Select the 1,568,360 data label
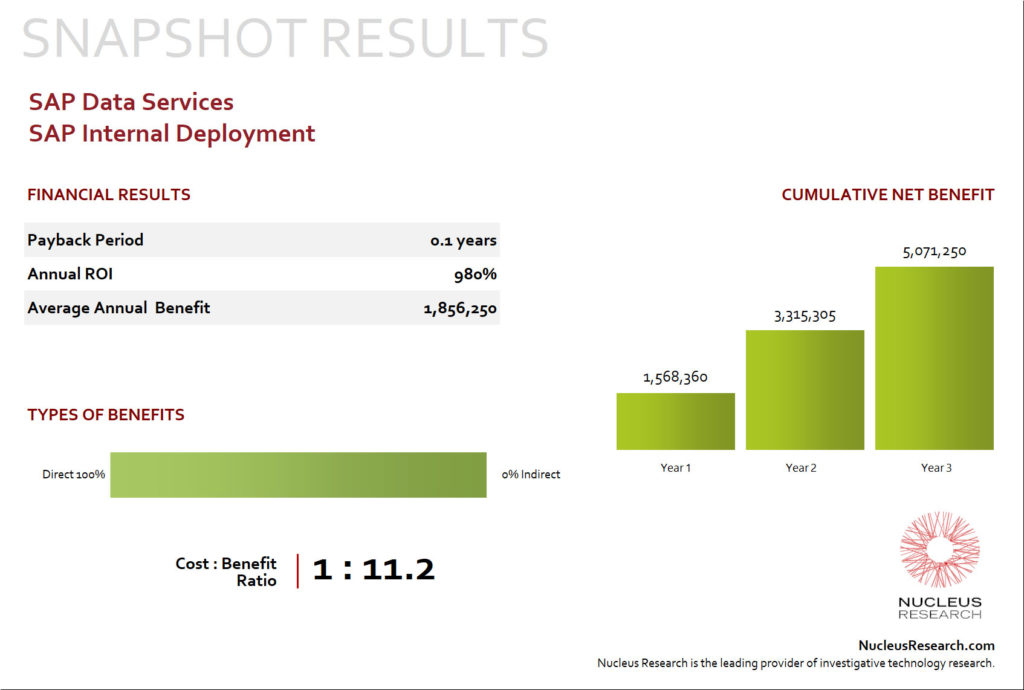This screenshot has height=690, width=1024. [675, 377]
